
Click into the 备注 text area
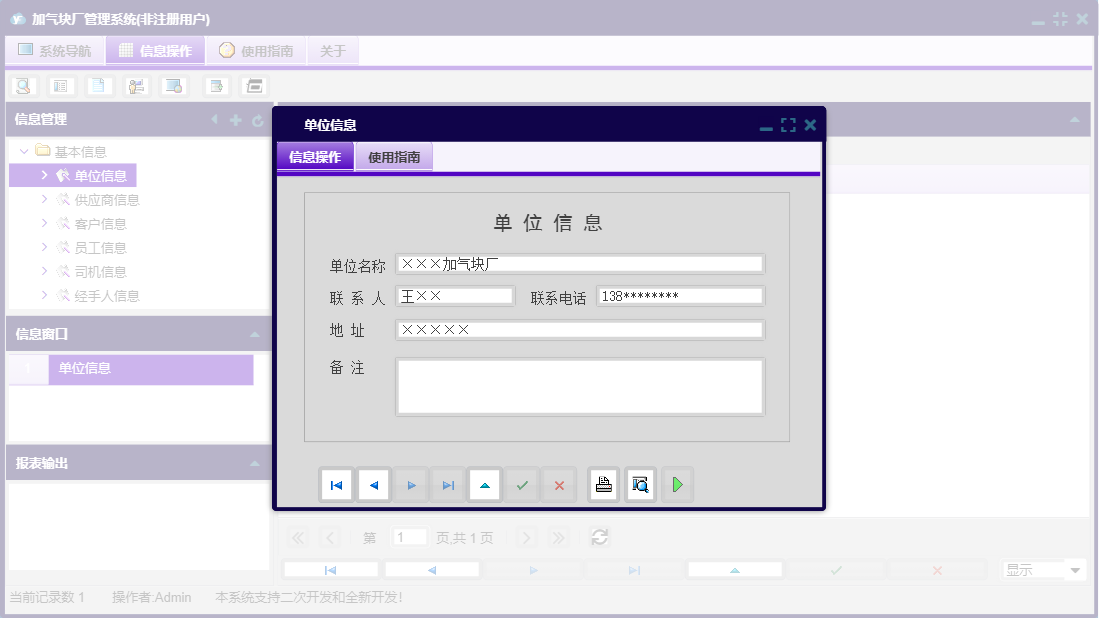(580, 386)
